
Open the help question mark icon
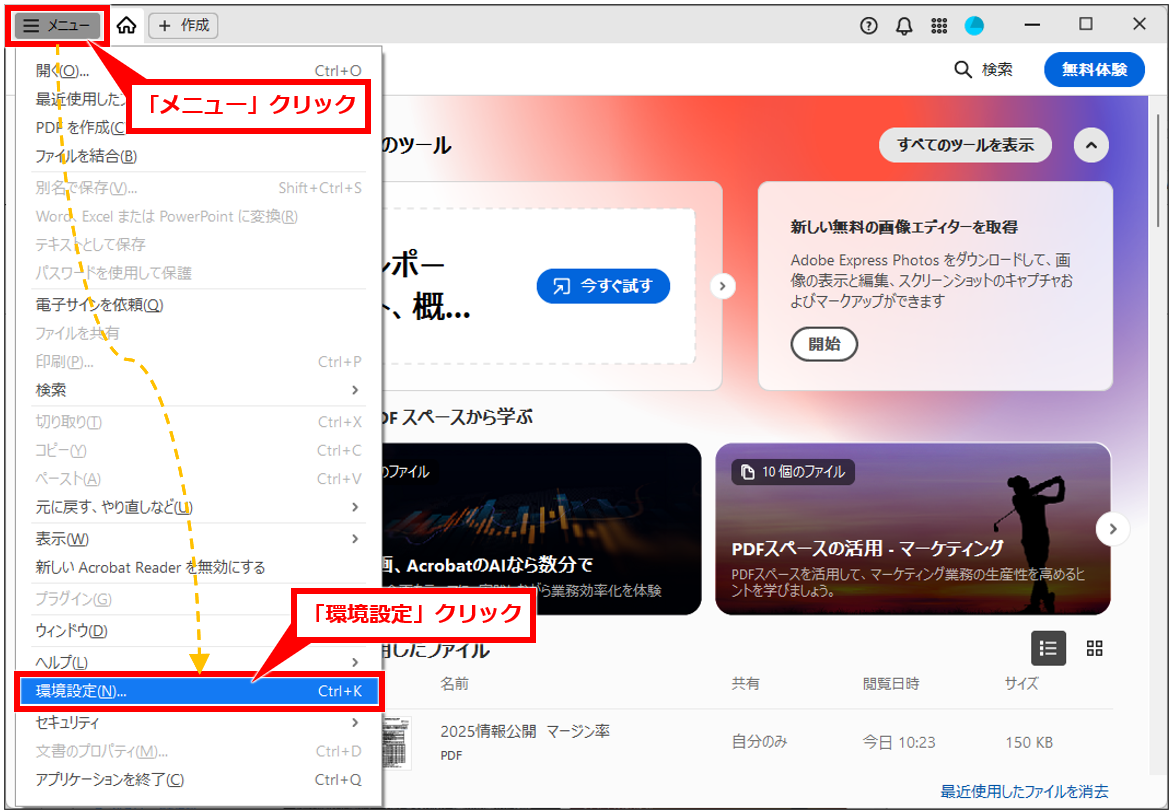(x=869, y=26)
